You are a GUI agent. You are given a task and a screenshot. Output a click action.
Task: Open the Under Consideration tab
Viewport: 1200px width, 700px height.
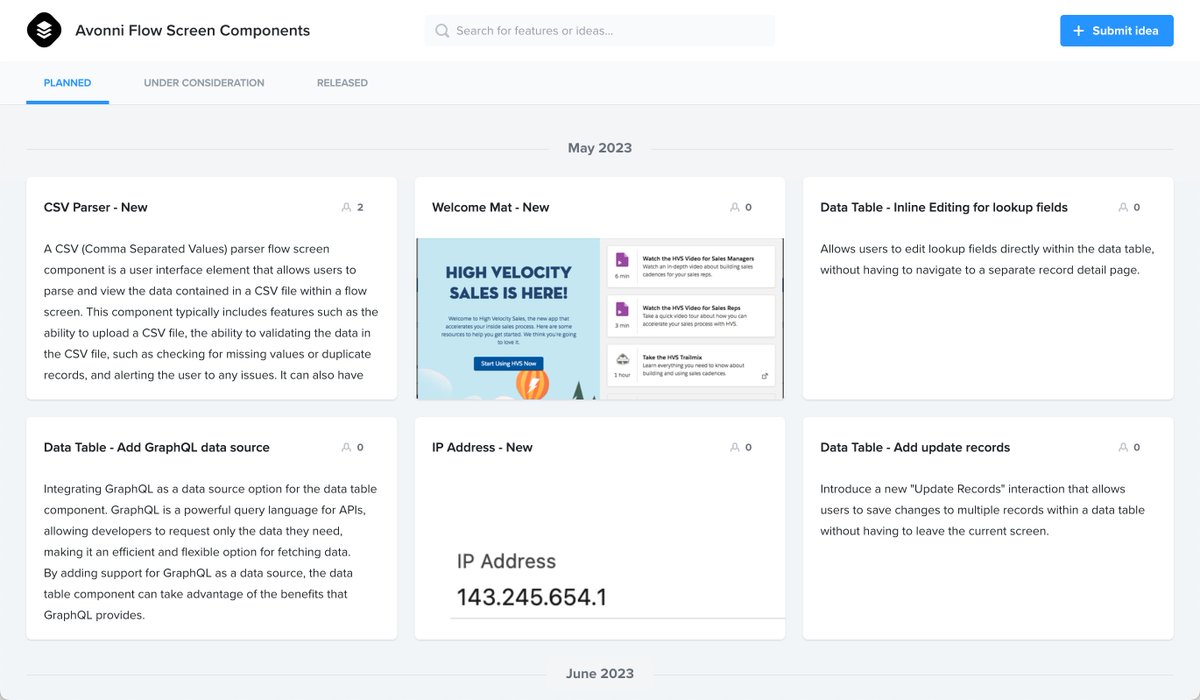pos(204,83)
